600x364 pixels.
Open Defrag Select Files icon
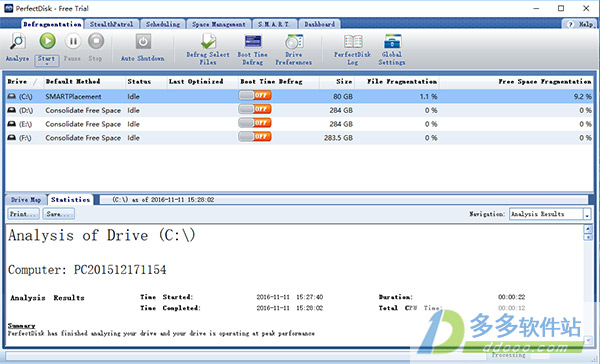click(208, 41)
